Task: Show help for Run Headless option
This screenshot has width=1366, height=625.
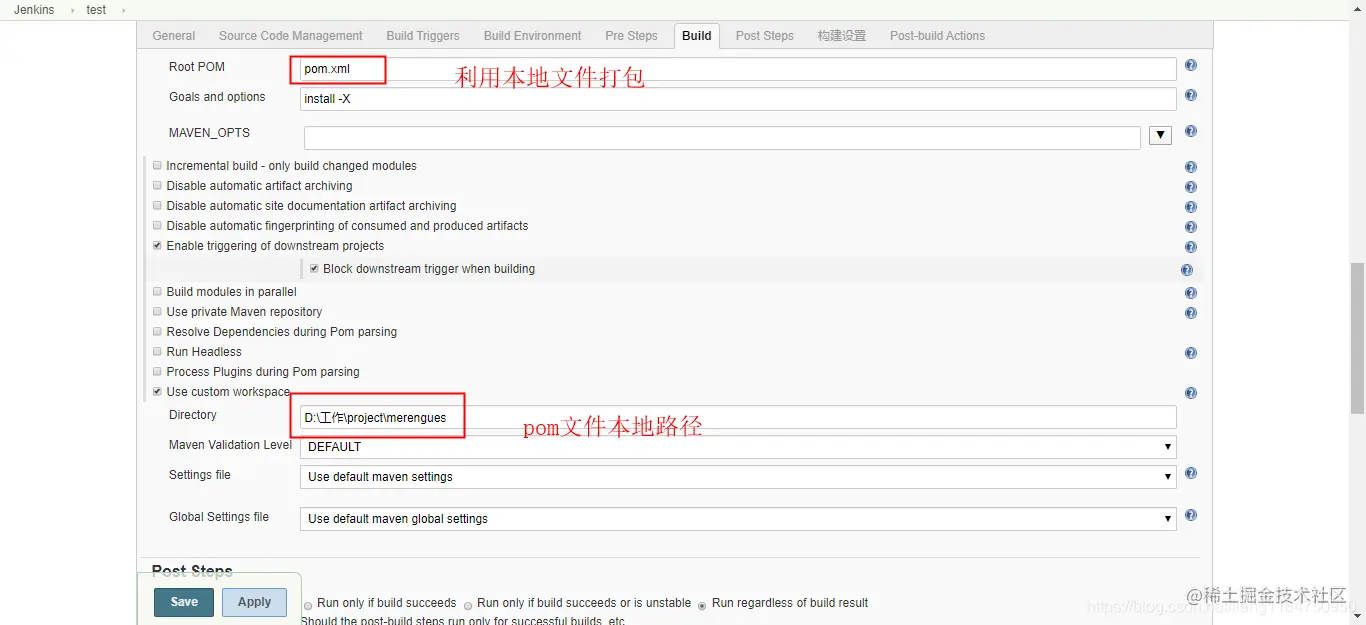Action: point(1191,353)
